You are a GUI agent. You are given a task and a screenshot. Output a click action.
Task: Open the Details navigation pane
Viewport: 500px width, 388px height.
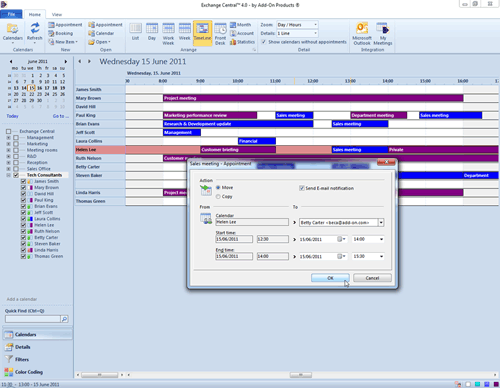[38, 347]
